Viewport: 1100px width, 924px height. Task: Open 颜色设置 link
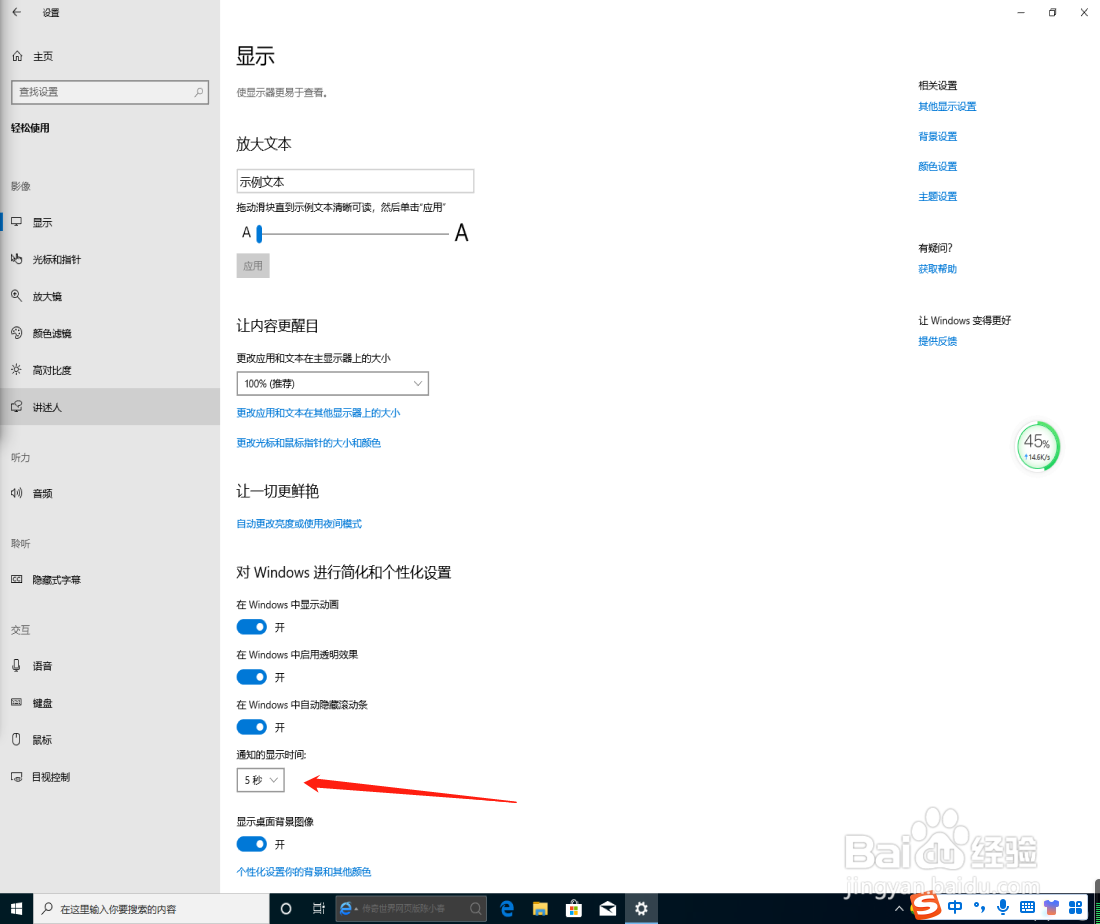coord(937,166)
